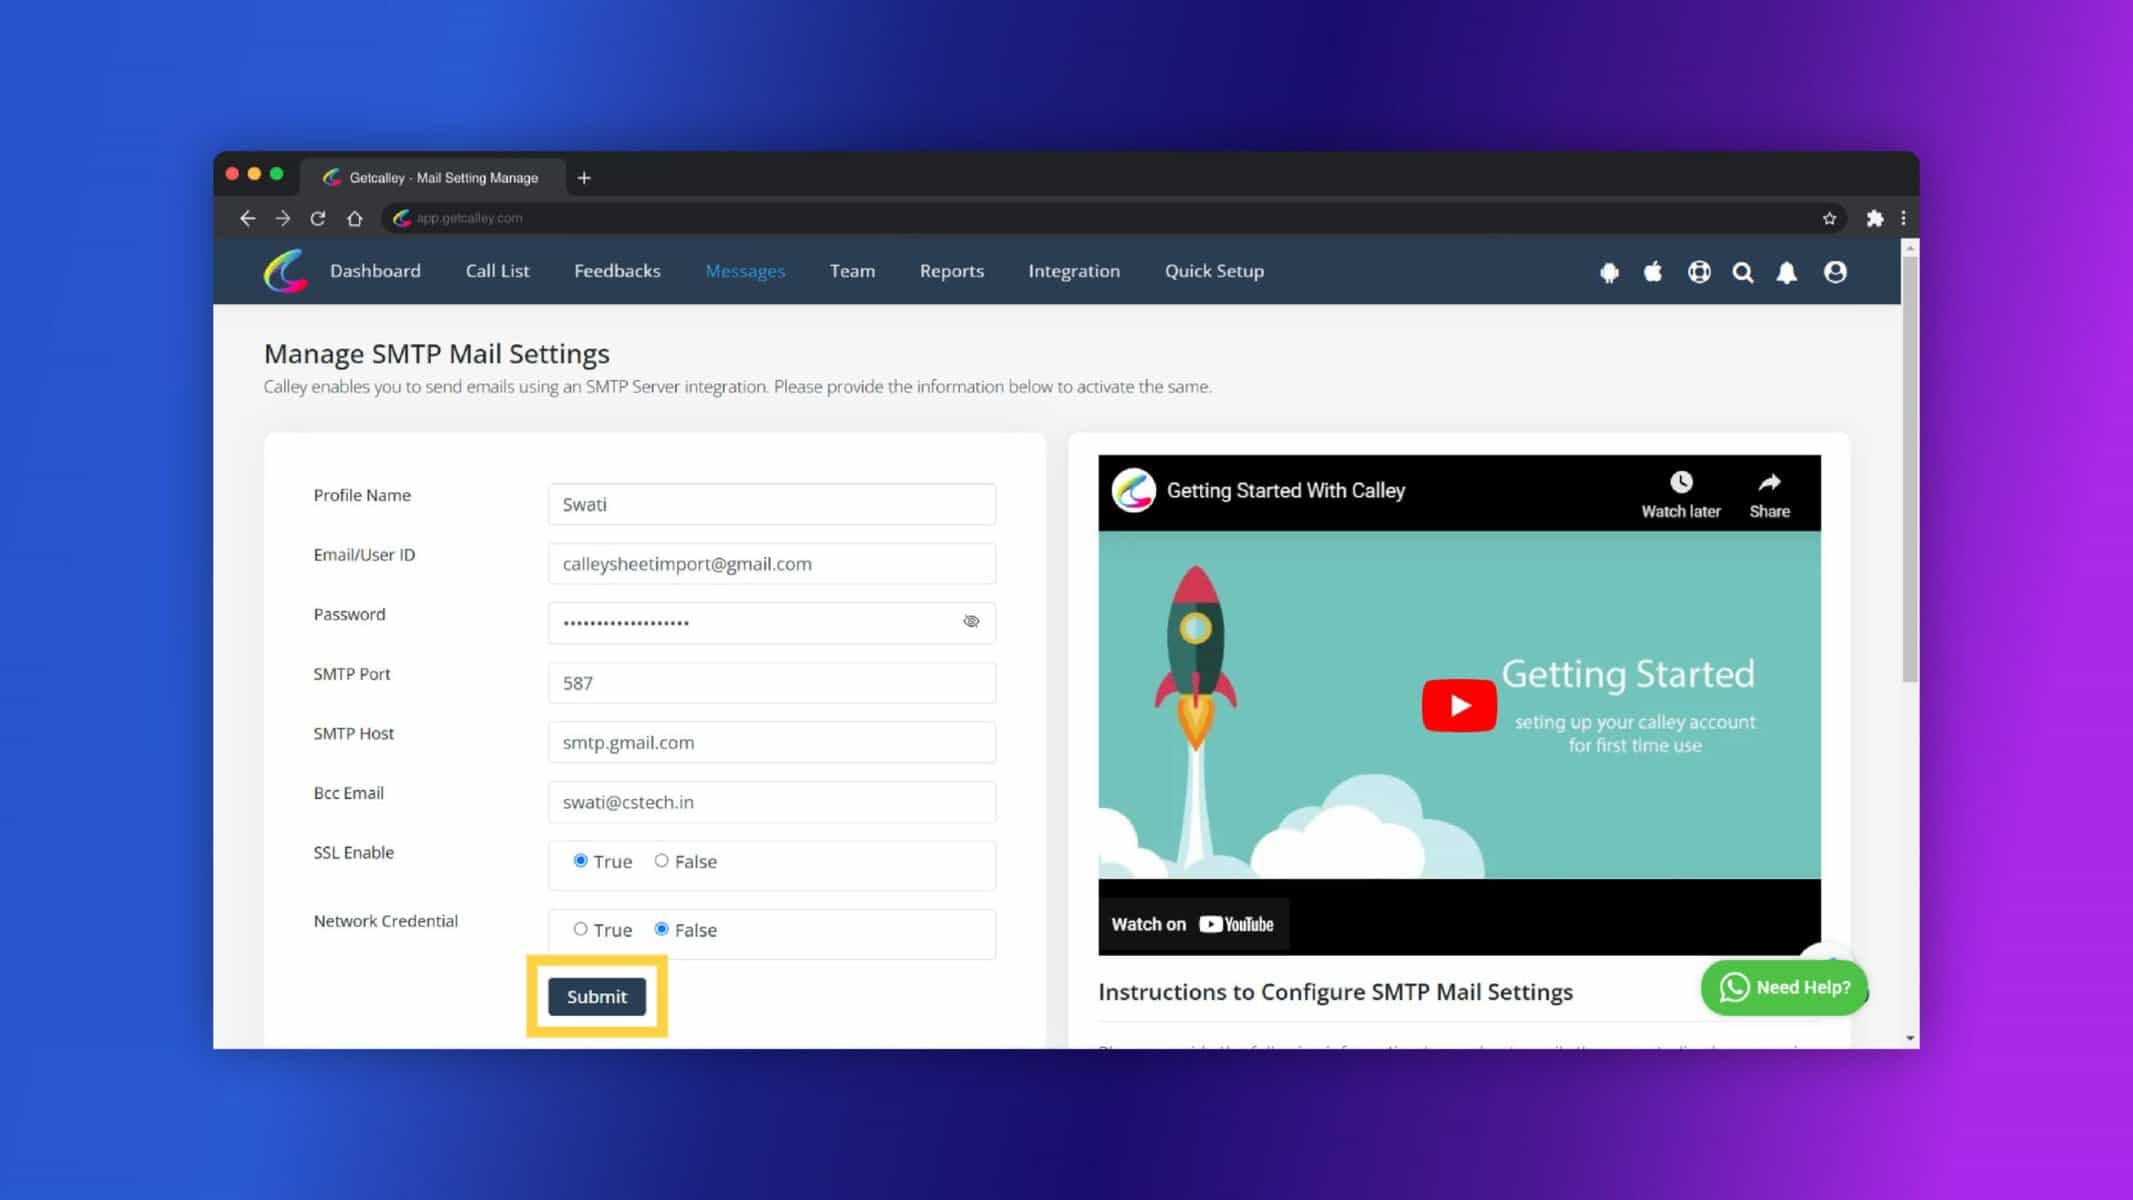Open the search icon in top navbar
2133x1200 pixels.
point(1745,271)
